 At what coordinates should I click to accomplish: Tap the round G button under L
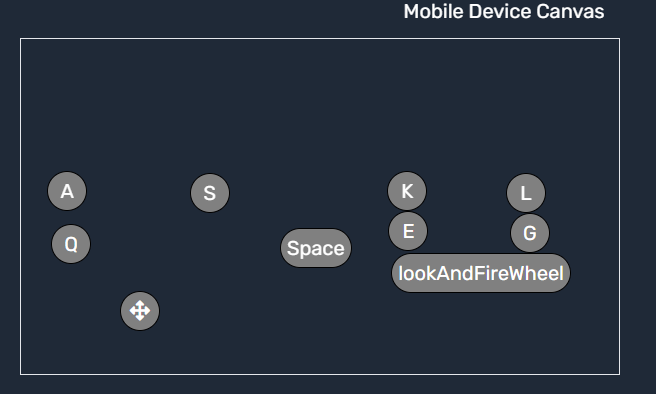tap(530, 233)
